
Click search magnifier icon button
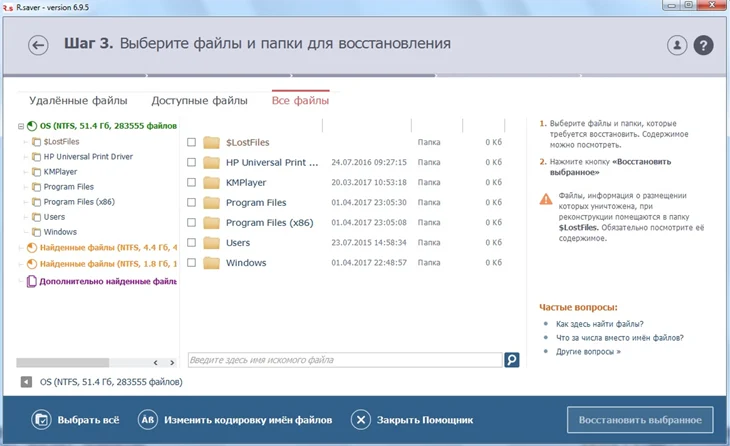[512, 360]
